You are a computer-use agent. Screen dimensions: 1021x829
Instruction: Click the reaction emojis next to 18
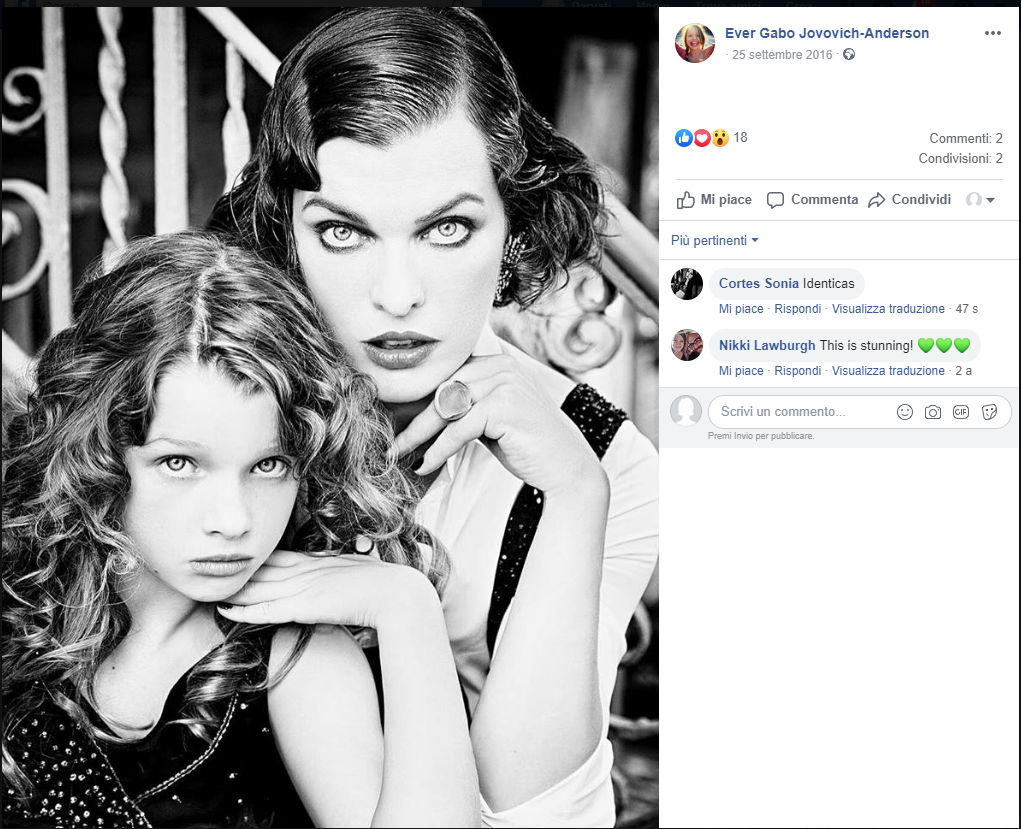(702, 138)
